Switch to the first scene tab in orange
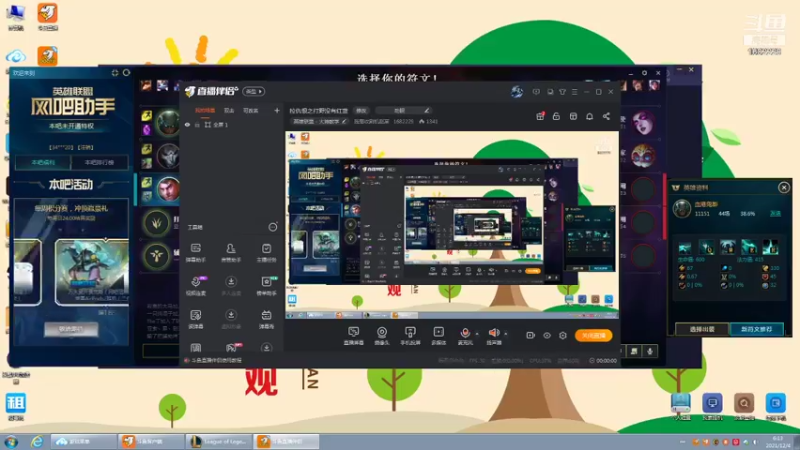 point(205,110)
